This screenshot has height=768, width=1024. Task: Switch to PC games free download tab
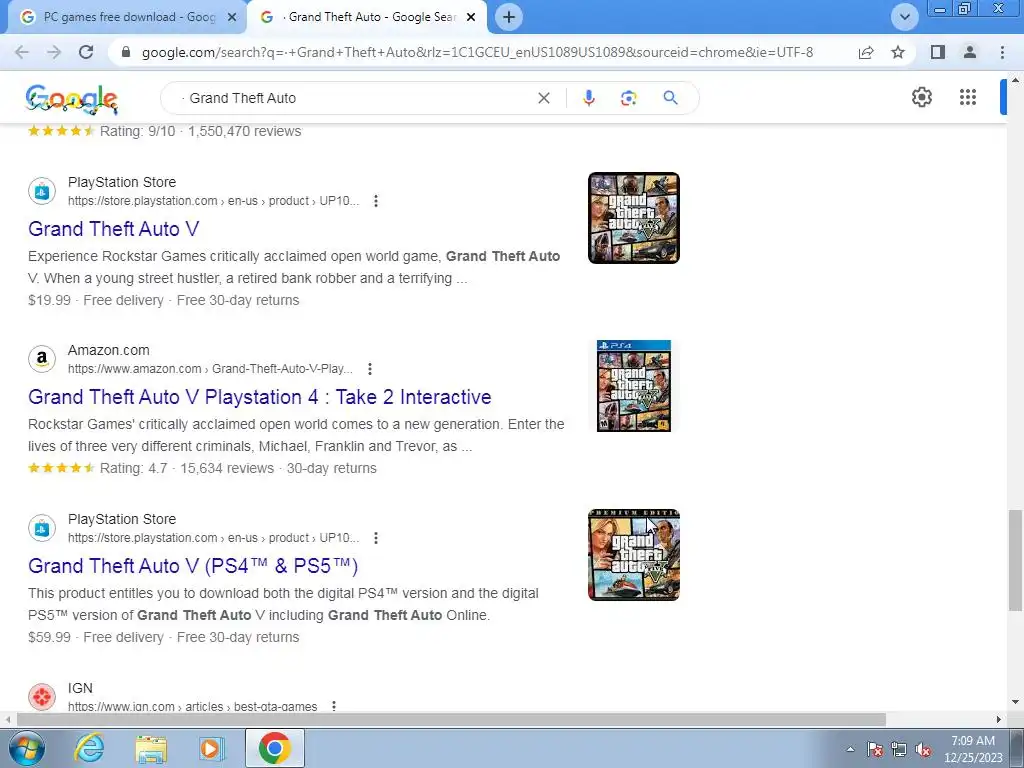(129, 17)
